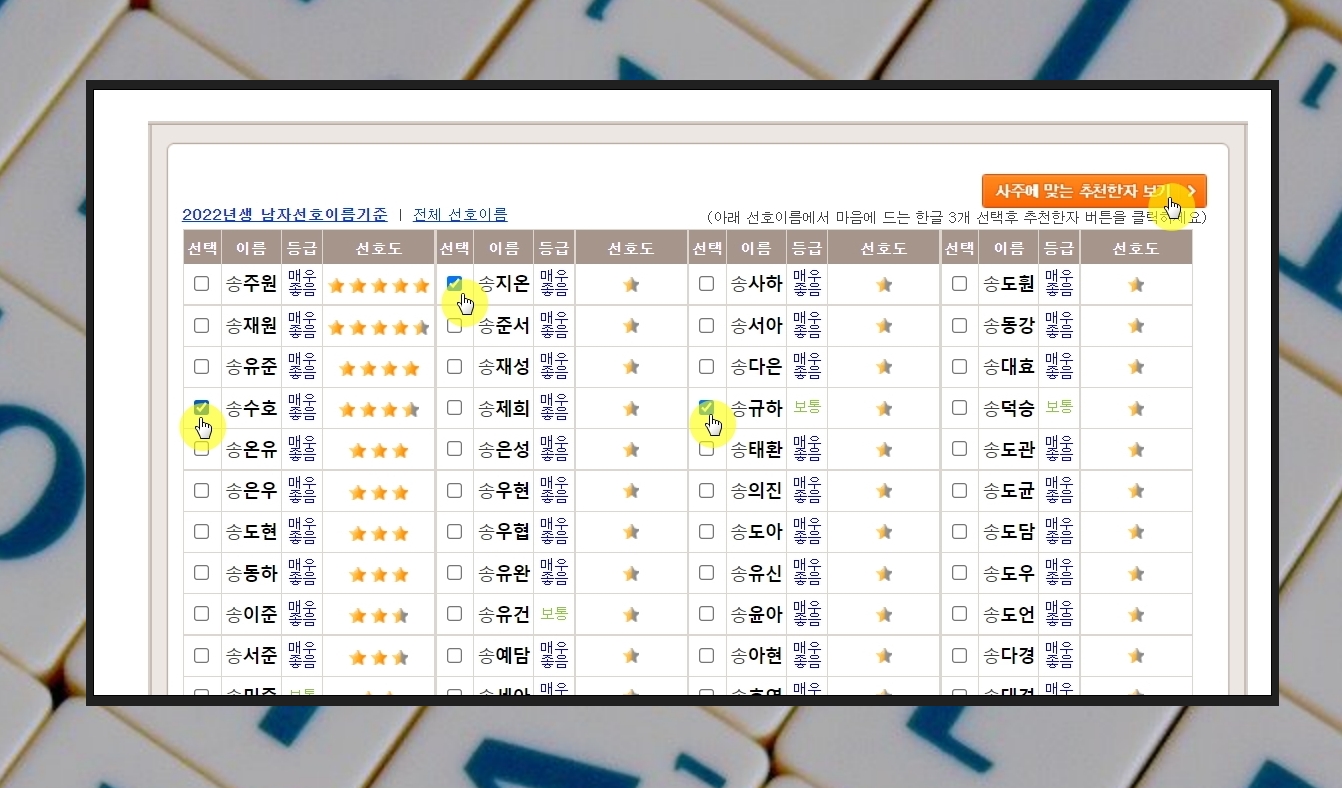The height and width of the screenshot is (788, 1342).
Task: Click the five-star rating for 송주원
Action: [x=379, y=285]
